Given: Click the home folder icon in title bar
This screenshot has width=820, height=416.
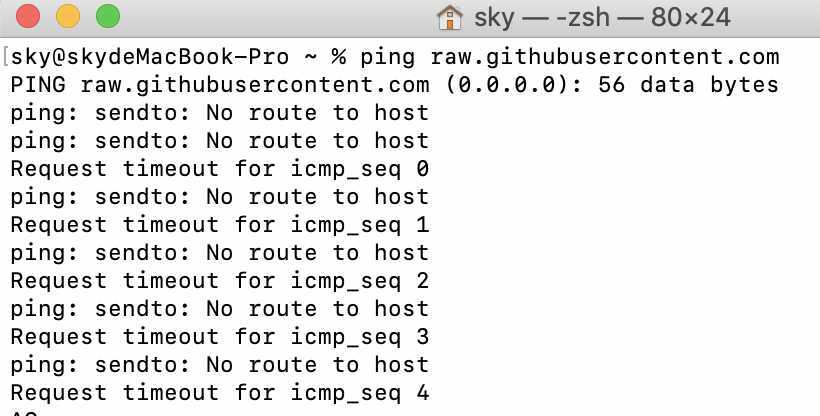Looking at the screenshot, I should [x=451, y=17].
